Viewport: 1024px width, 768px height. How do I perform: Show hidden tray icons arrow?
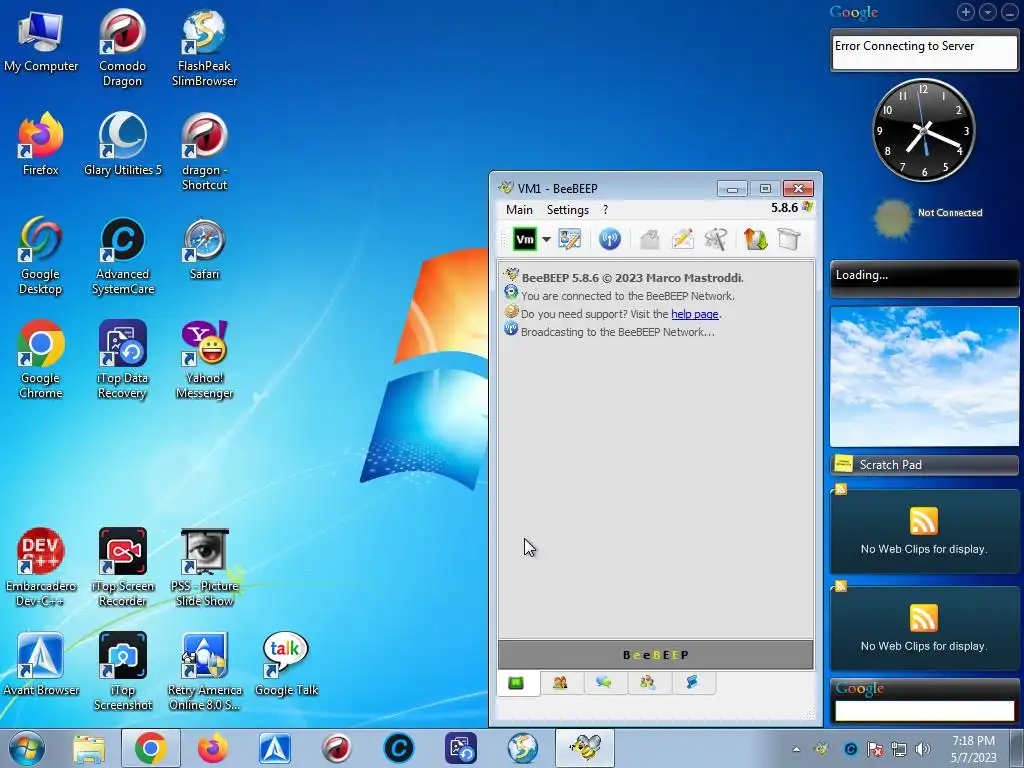tap(796, 749)
